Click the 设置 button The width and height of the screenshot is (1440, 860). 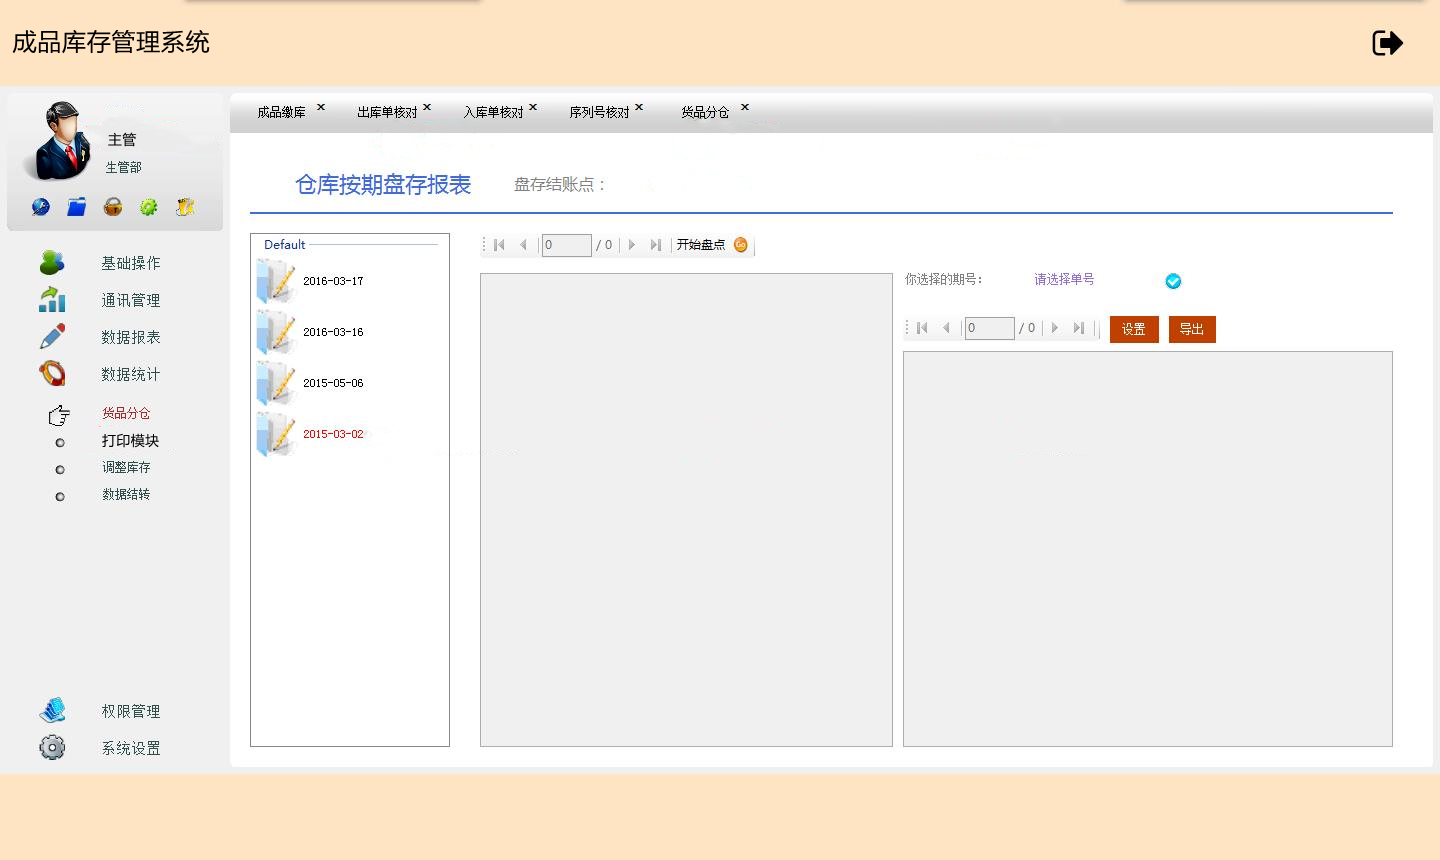1134,329
